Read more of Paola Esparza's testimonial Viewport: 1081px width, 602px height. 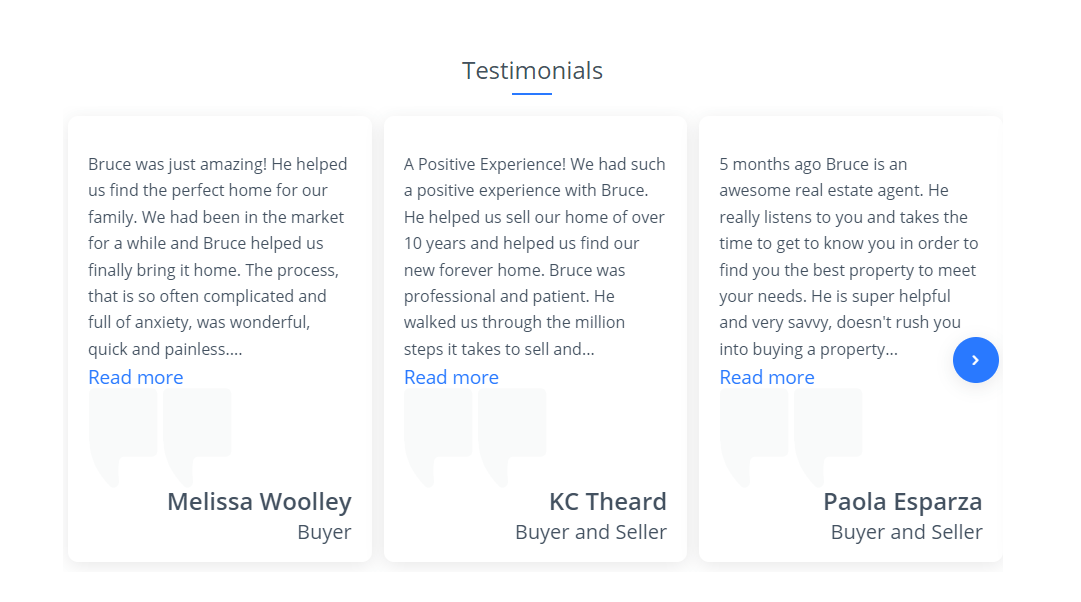[x=767, y=377]
